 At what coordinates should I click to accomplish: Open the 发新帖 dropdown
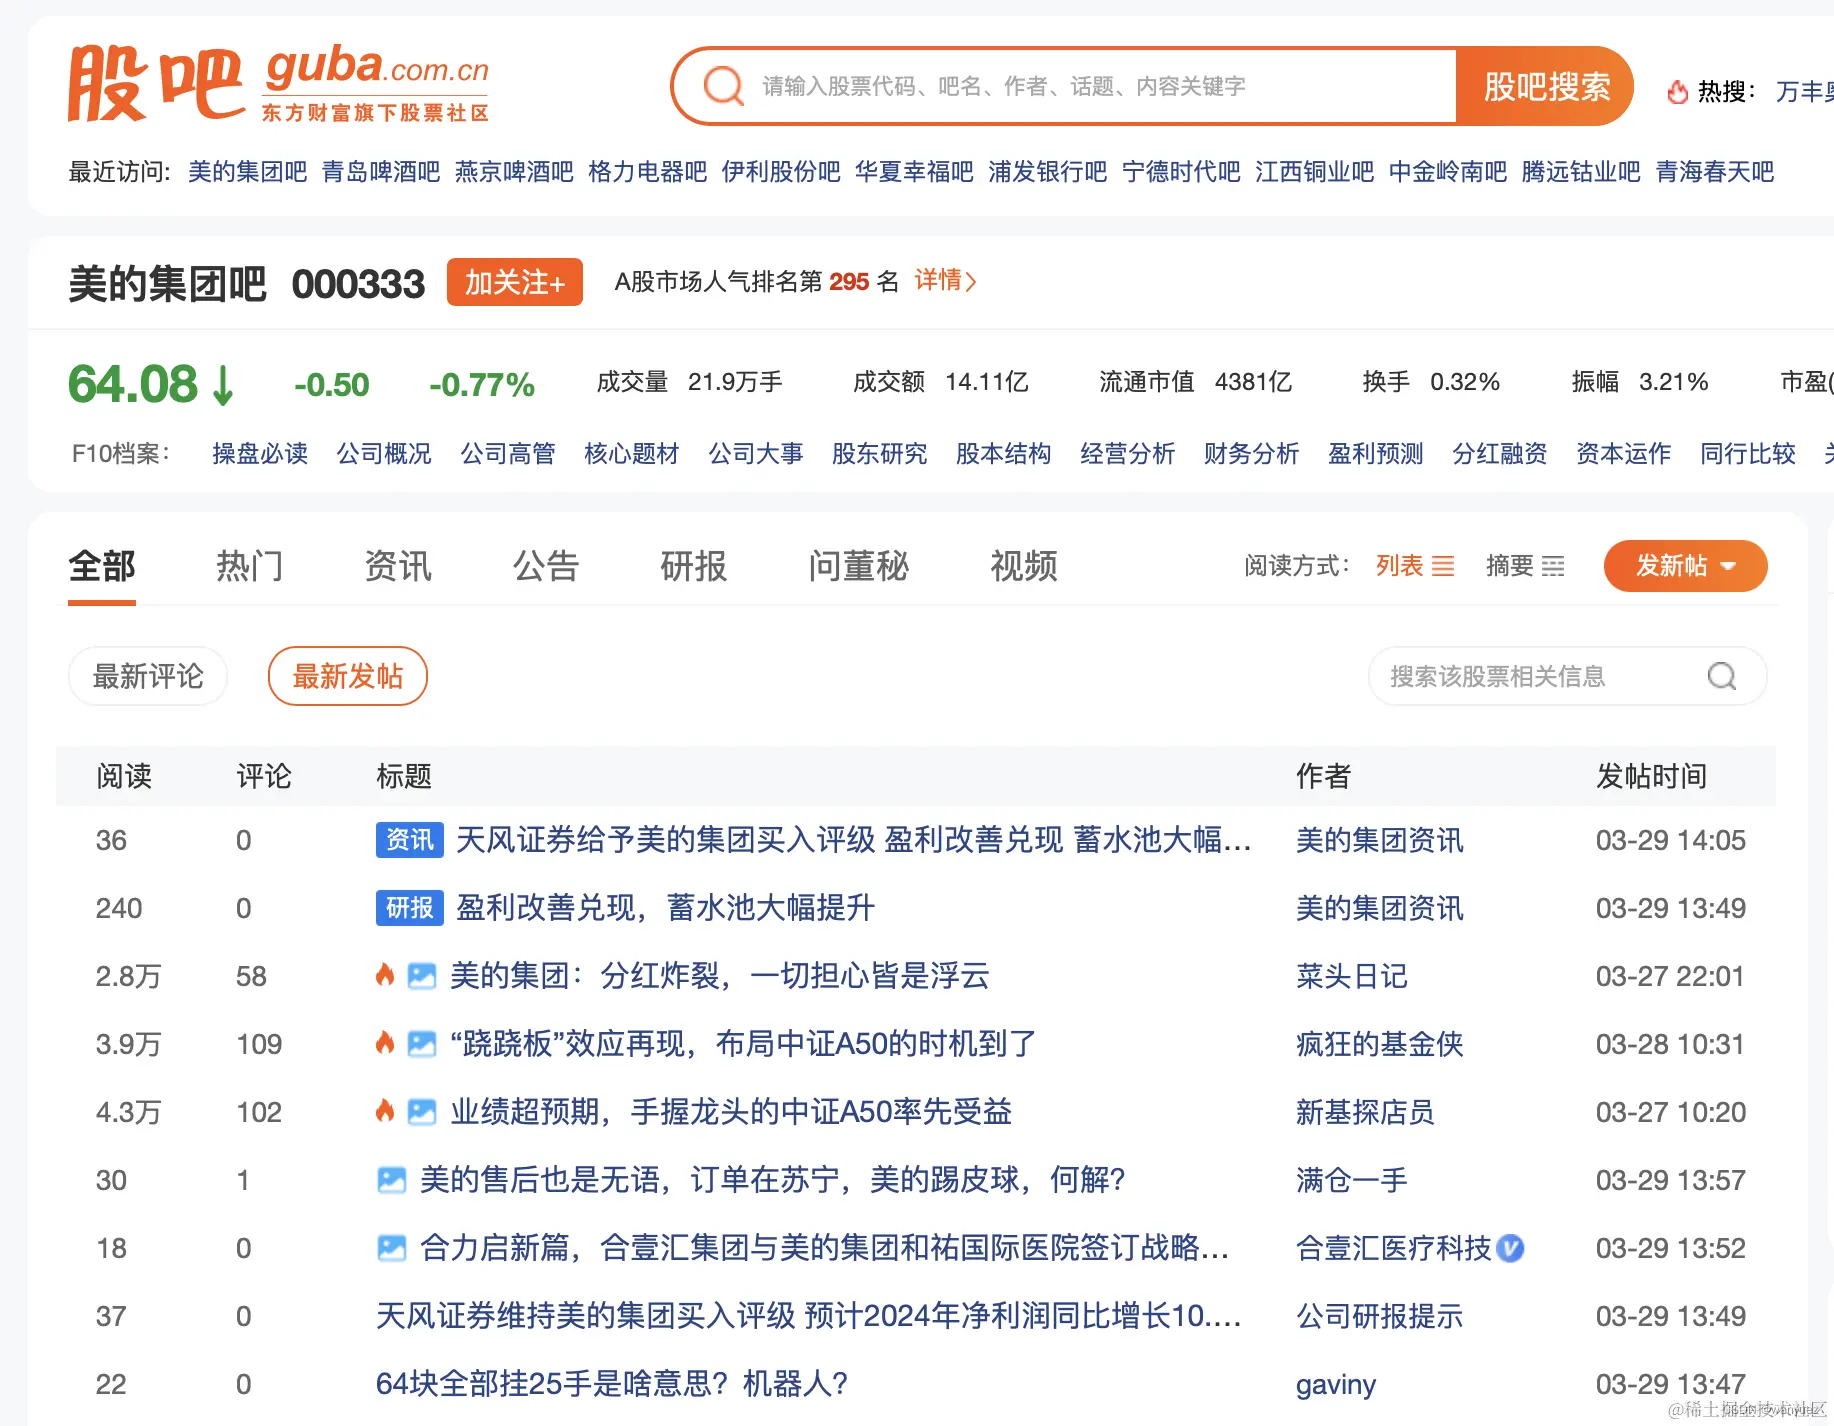click(x=1685, y=566)
